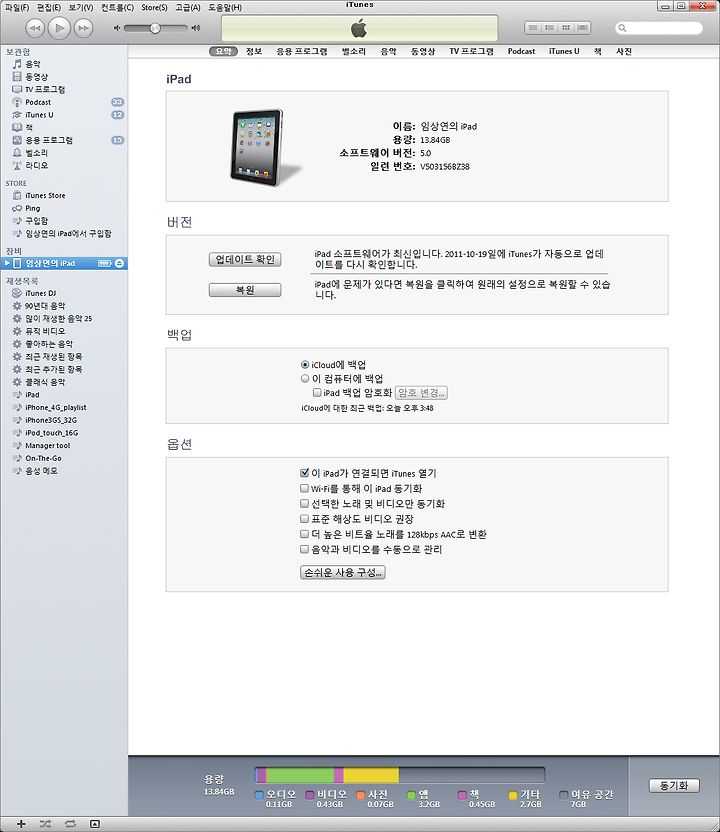Viewport: 720px width, 832px height.
Task: Click the 암호 변경... button
Action: pos(421,393)
